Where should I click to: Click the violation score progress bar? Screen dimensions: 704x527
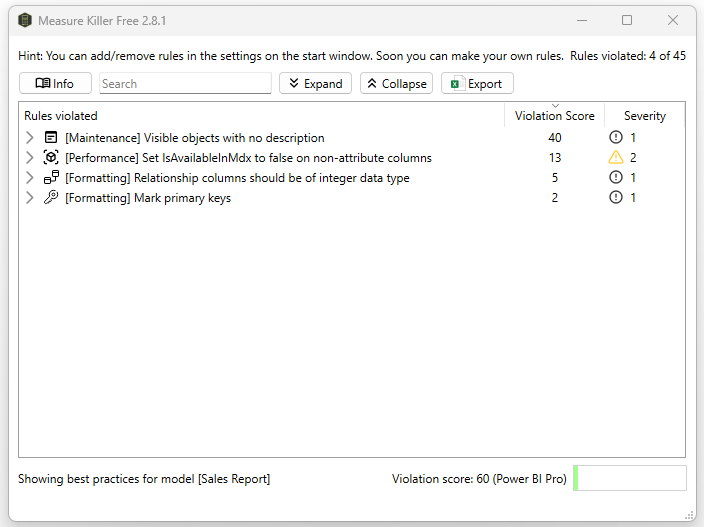(630, 479)
